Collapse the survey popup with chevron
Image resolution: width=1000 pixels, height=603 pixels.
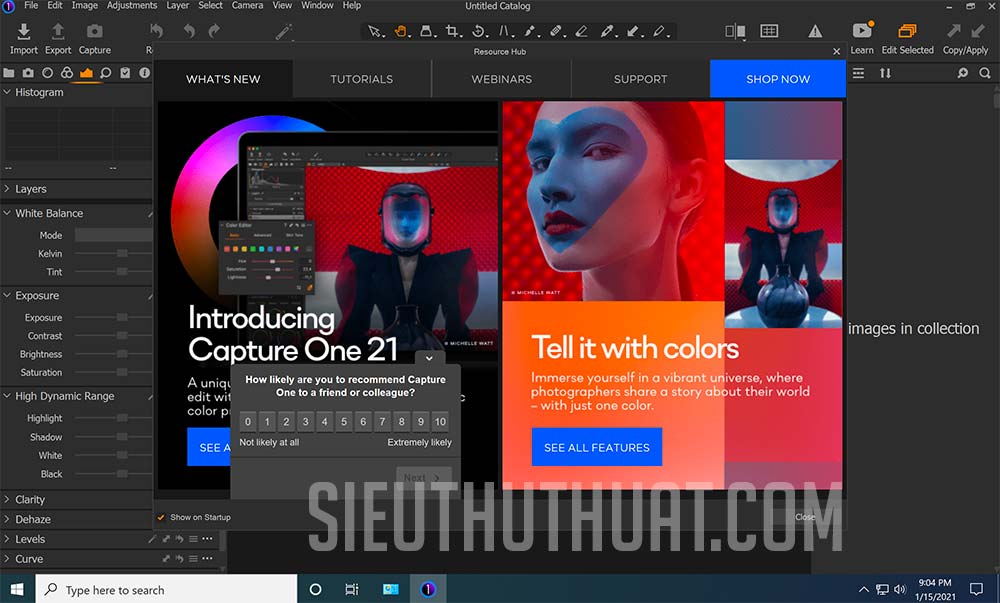[429, 358]
